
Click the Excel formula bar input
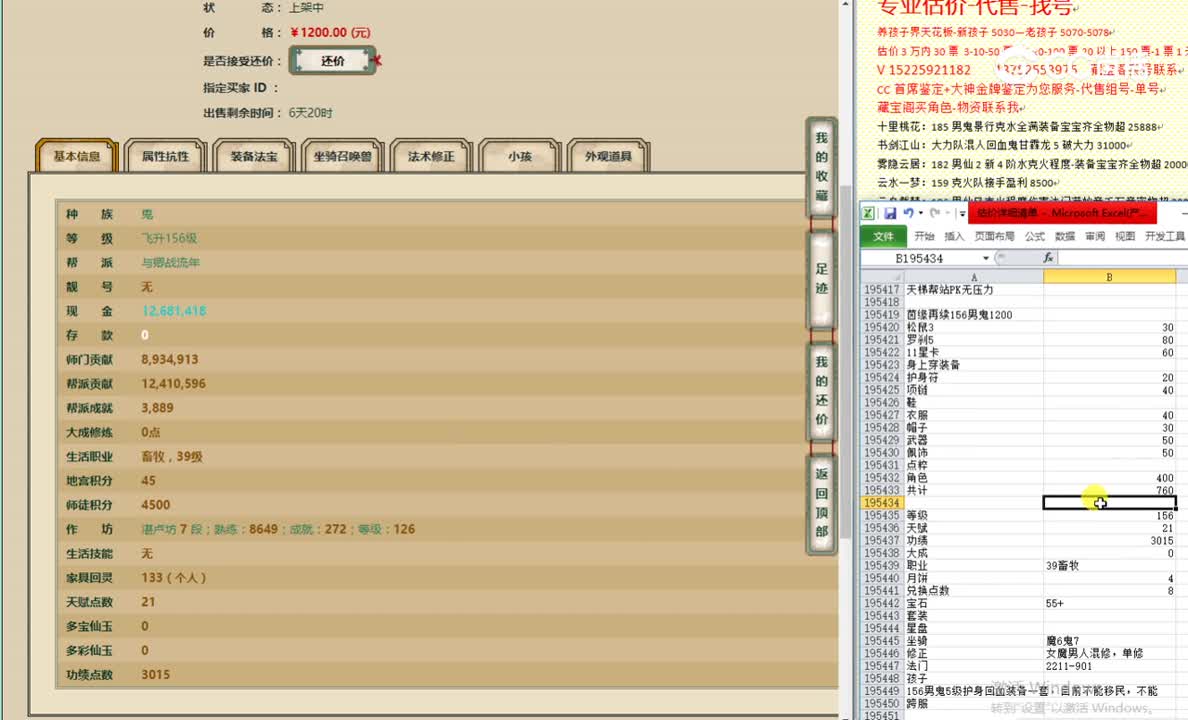[1123, 258]
